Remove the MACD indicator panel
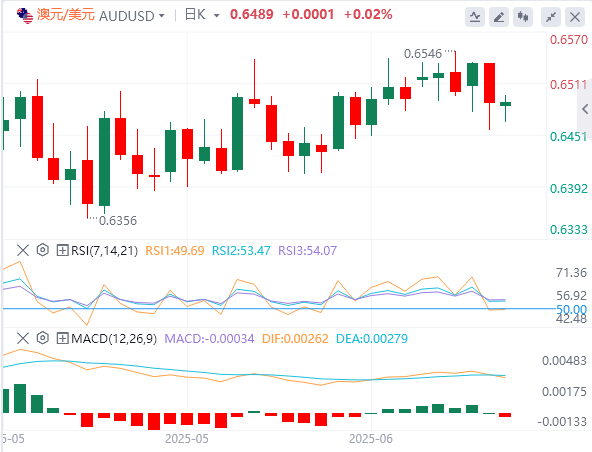 click(23, 338)
